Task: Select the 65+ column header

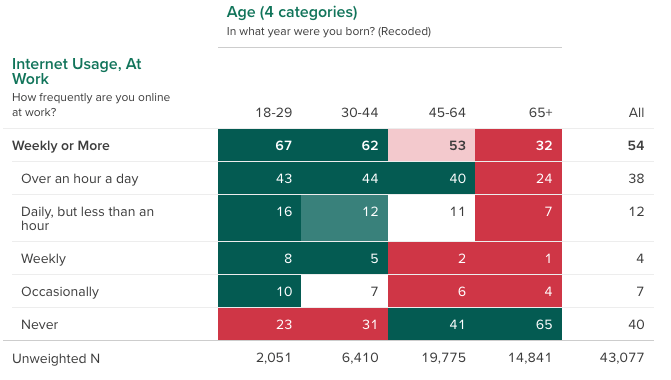Action: 540,113
